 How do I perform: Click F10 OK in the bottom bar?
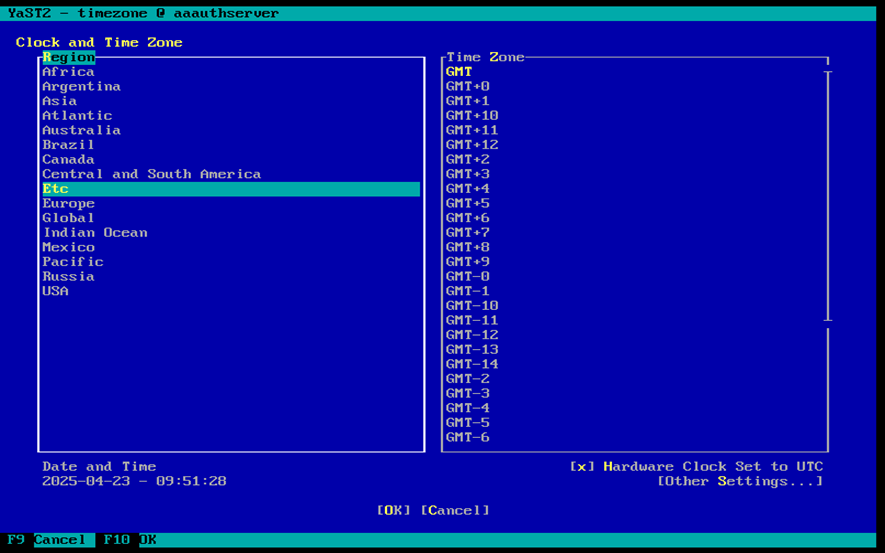point(130,540)
